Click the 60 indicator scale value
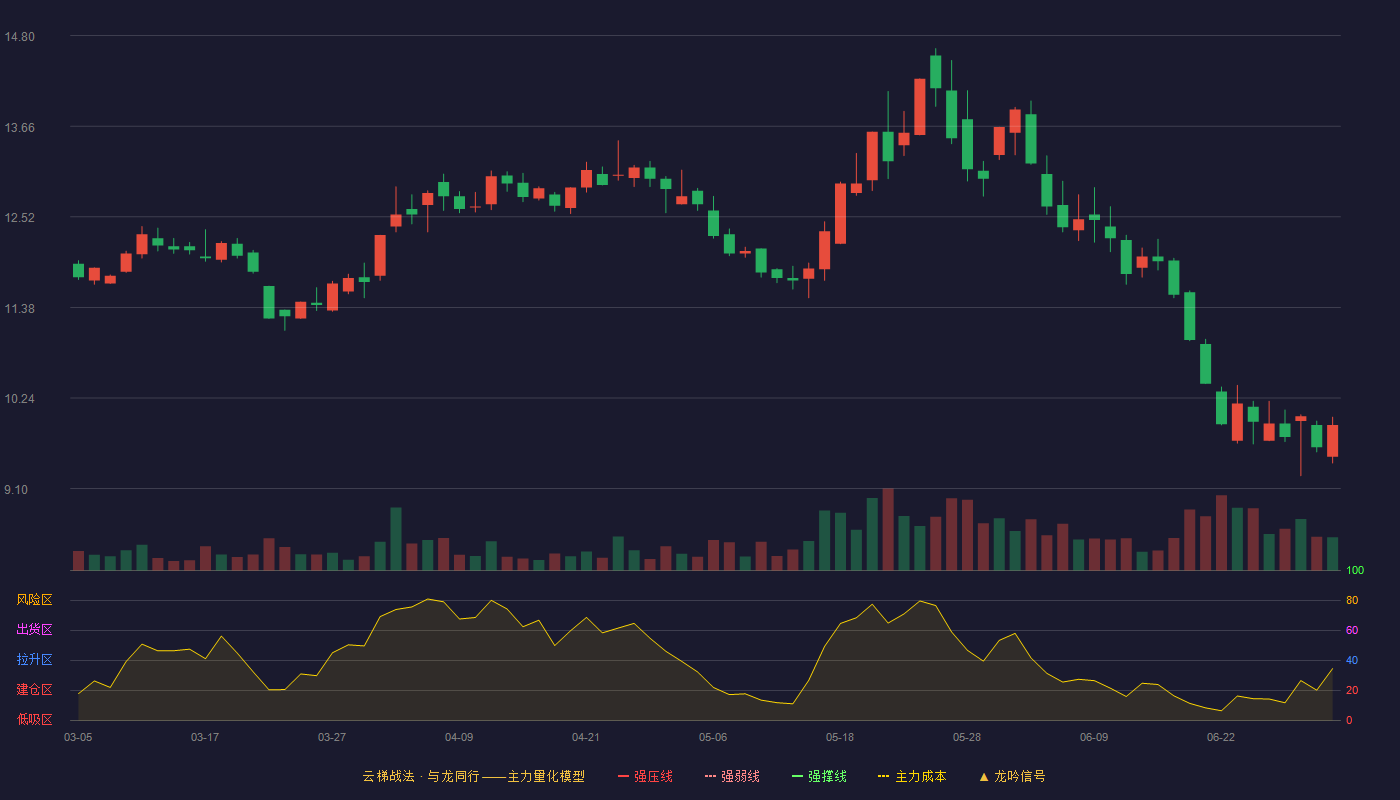This screenshot has width=1400, height=800. [1352, 630]
